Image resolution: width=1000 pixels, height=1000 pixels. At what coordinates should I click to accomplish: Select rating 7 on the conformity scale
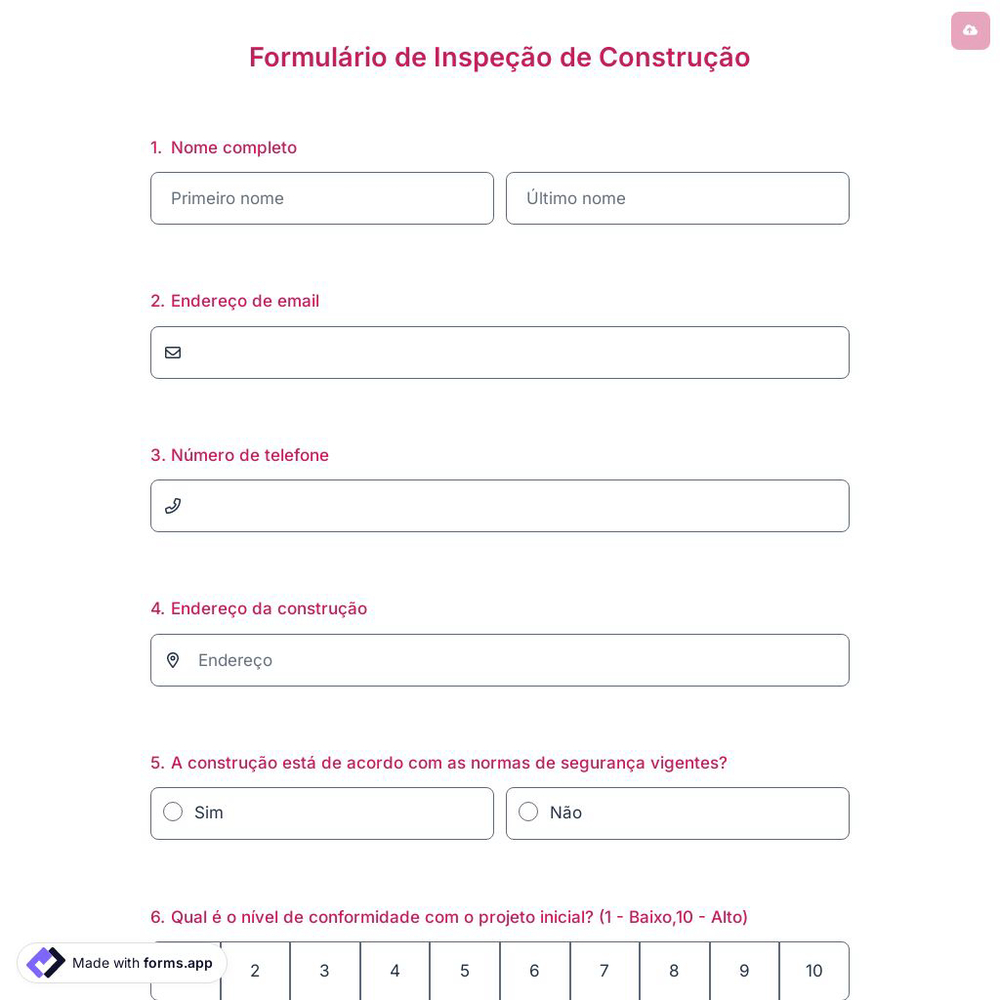click(x=604, y=971)
